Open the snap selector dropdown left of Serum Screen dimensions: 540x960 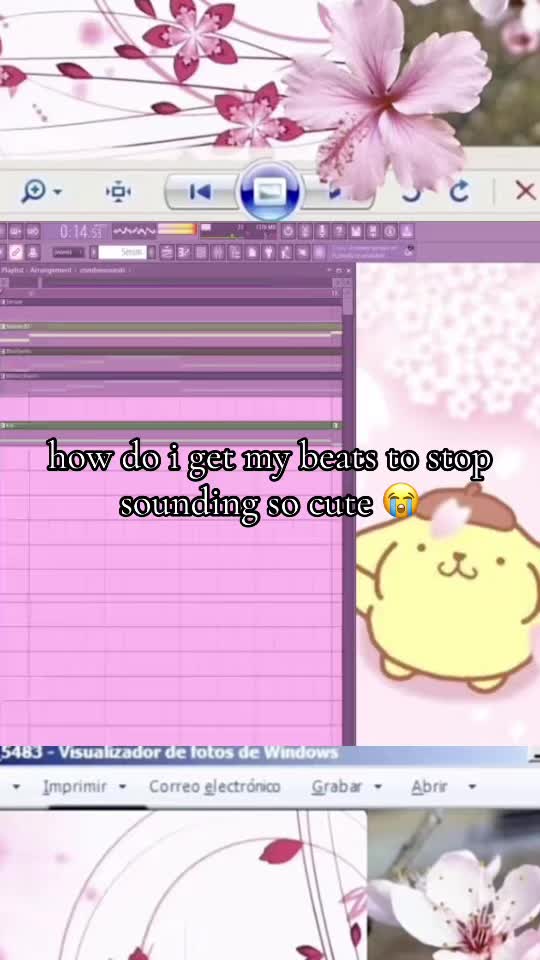[67, 252]
